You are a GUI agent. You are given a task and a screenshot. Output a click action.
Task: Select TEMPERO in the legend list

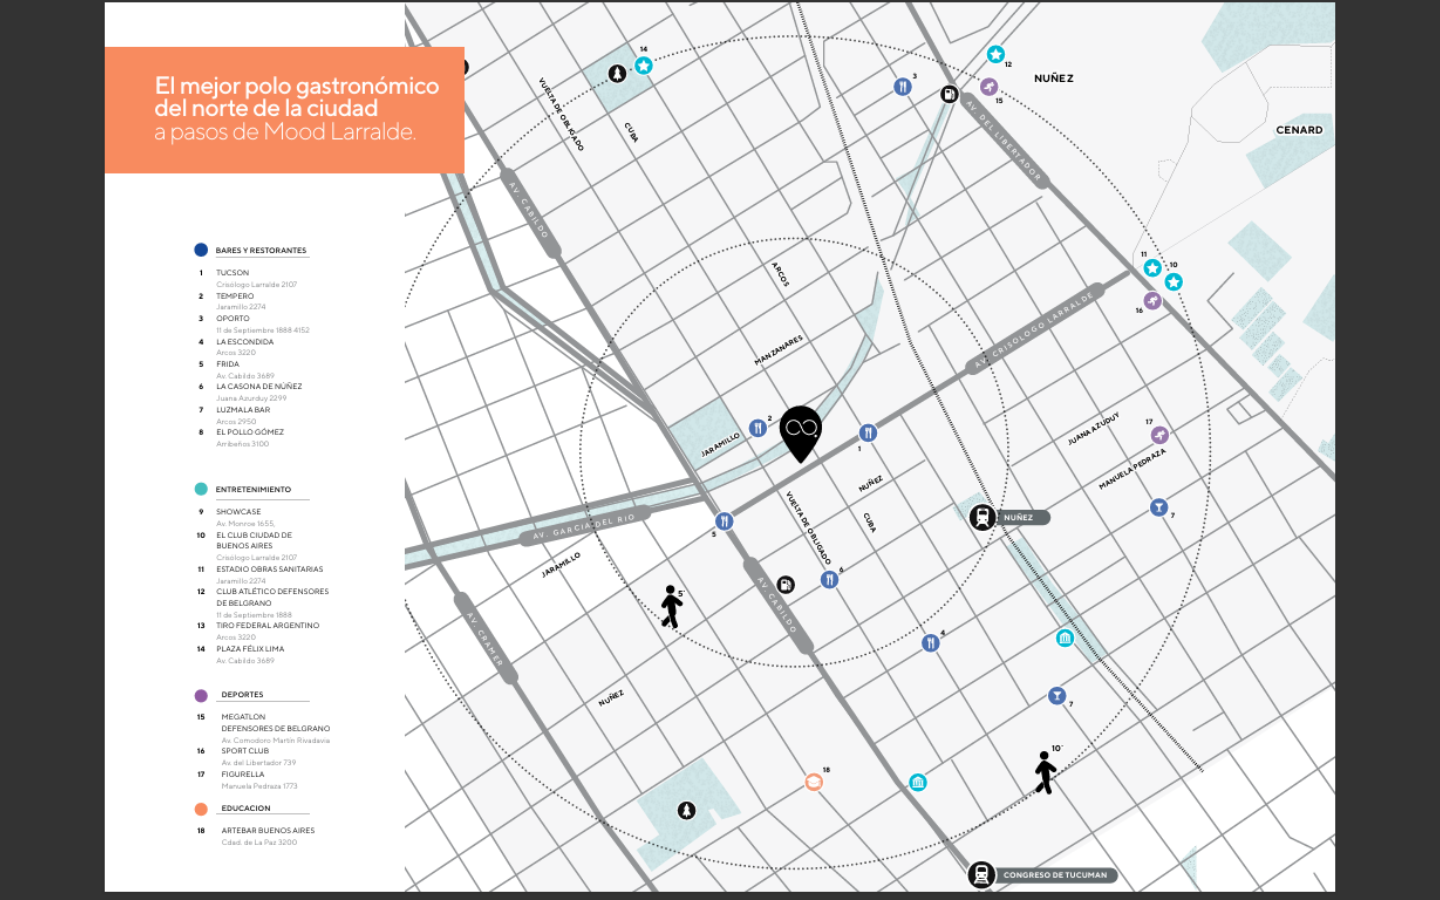(x=235, y=296)
